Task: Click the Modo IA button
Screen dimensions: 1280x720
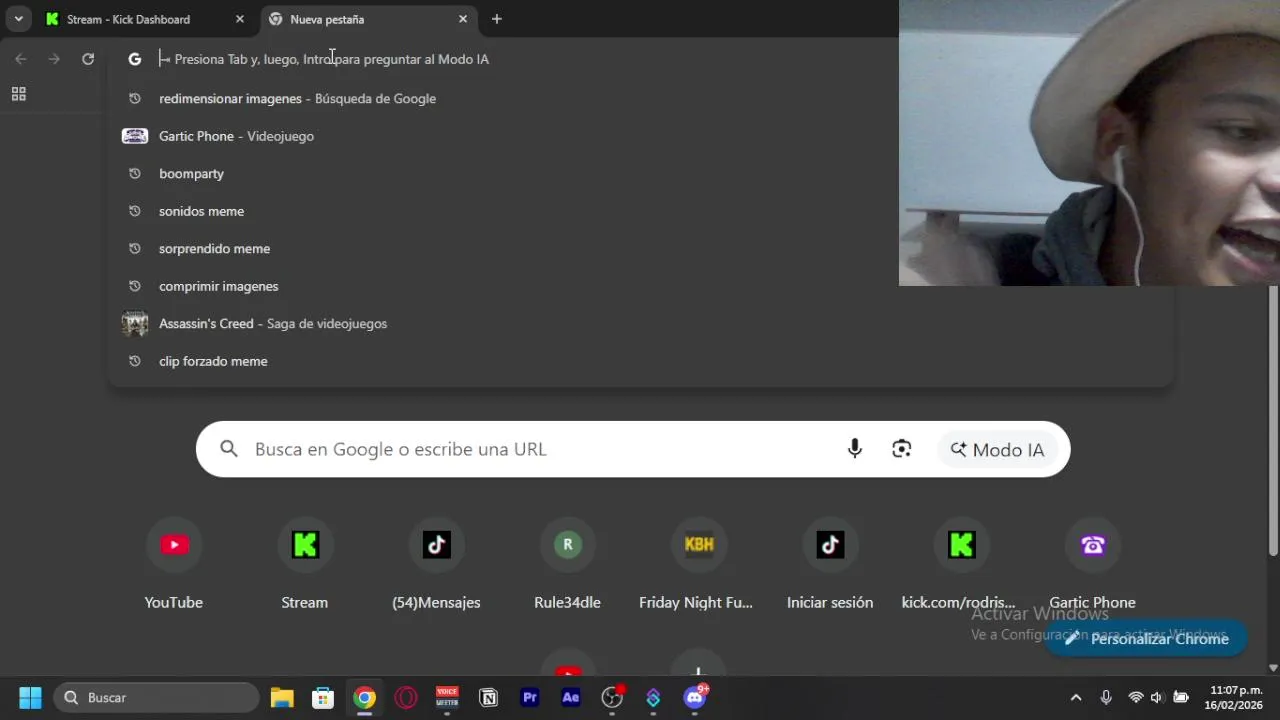Action: pos(997,449)
